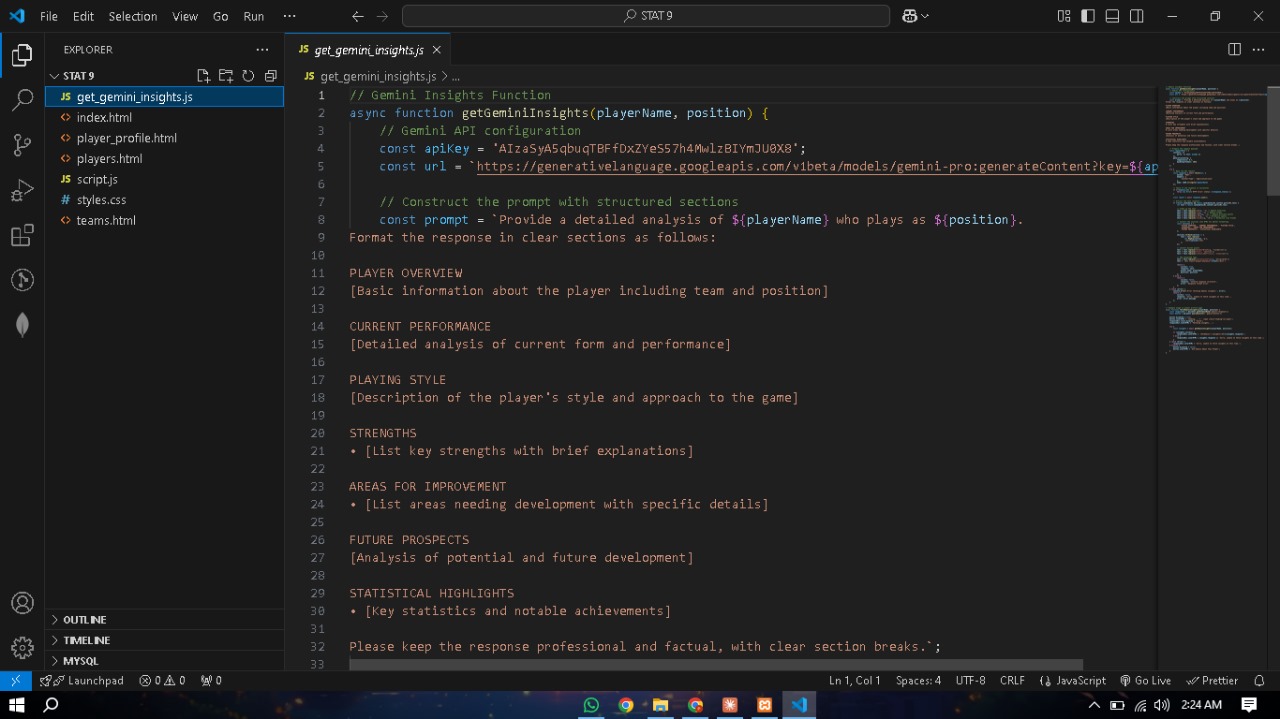Screen dimensions: 1280x719
Task: Open Customize Layout icon
Action: point(1064,16)
